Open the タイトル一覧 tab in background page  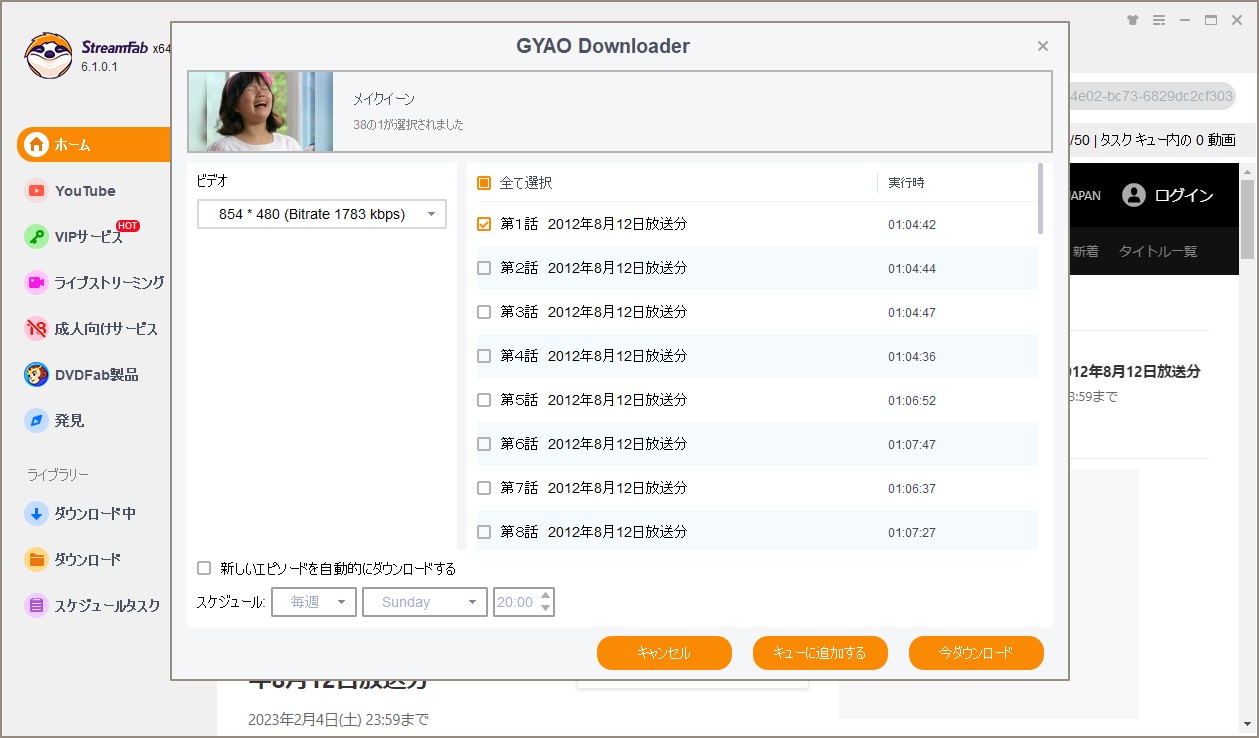1158,251
